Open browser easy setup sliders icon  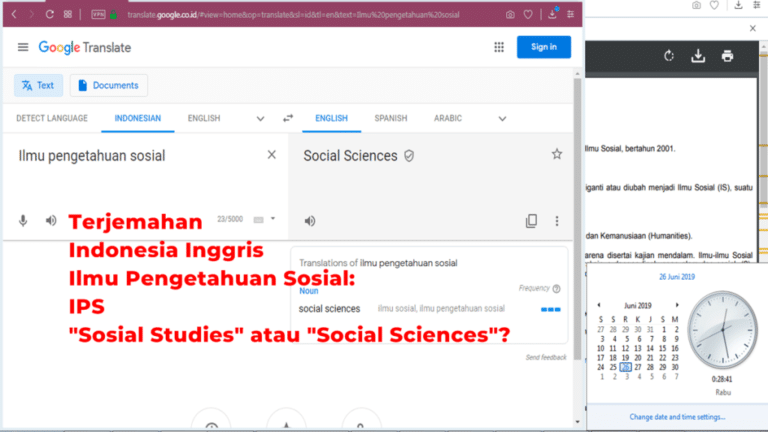click(571, 15)
